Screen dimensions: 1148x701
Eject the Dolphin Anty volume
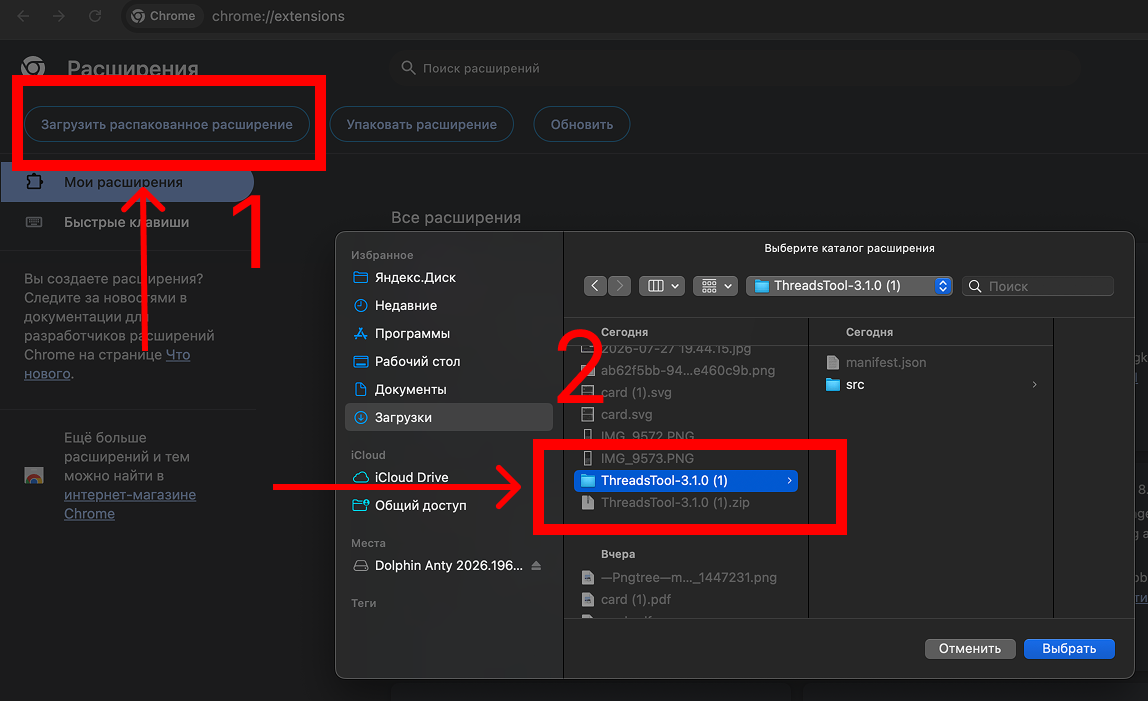(x=536, y=565)
